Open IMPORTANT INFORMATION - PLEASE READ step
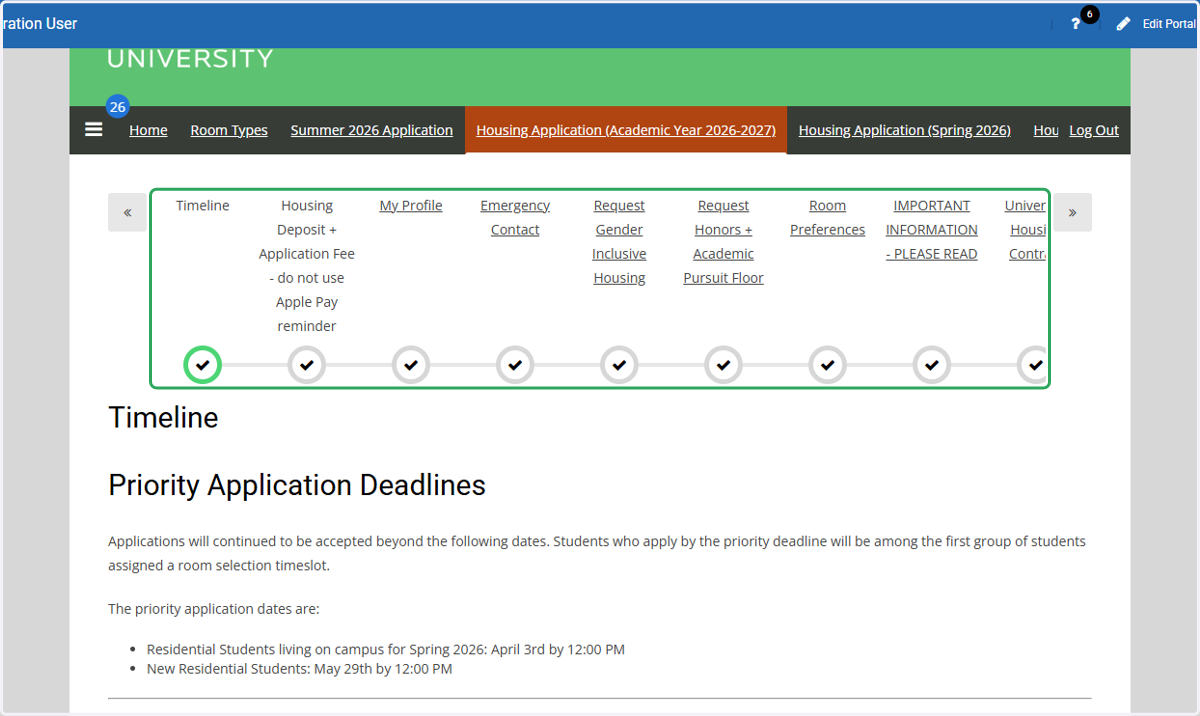The image size is (1200, 716). (931, 229)
